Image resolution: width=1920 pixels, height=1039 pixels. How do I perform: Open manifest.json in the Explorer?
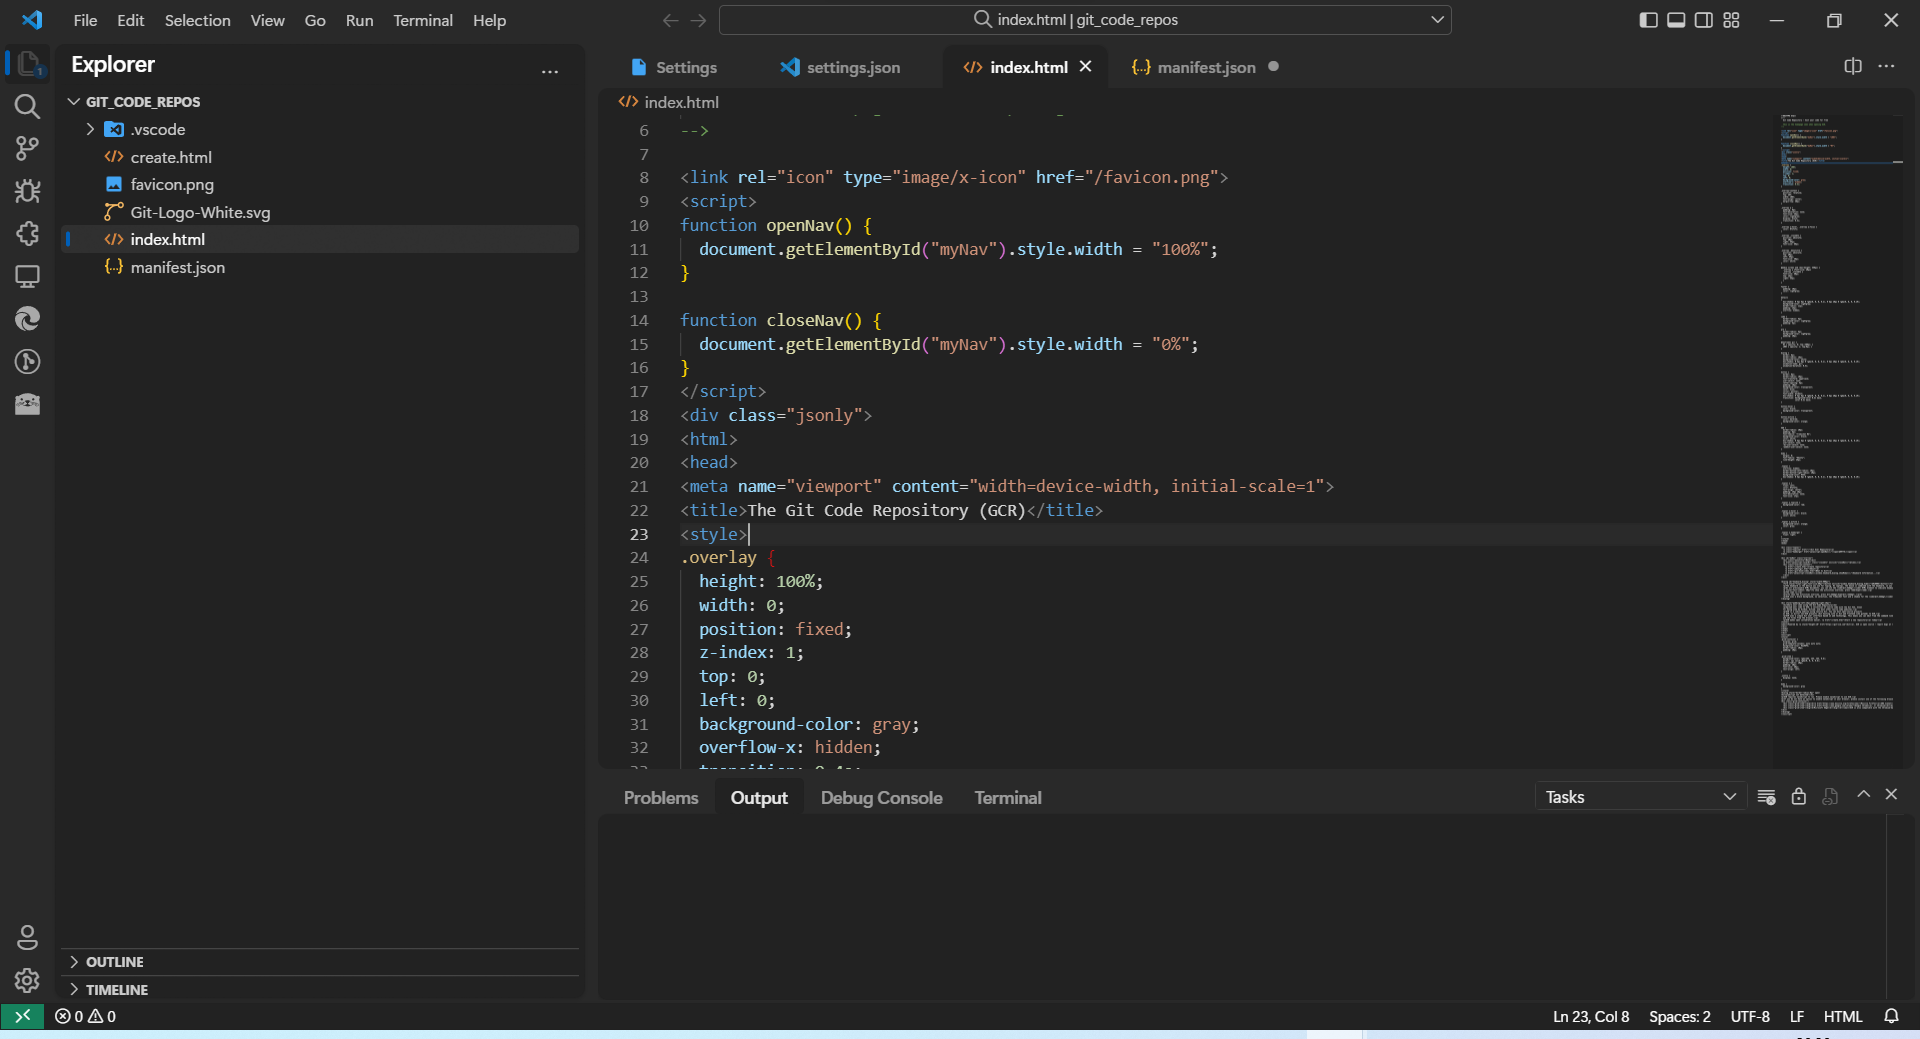[x=320, y=267]
